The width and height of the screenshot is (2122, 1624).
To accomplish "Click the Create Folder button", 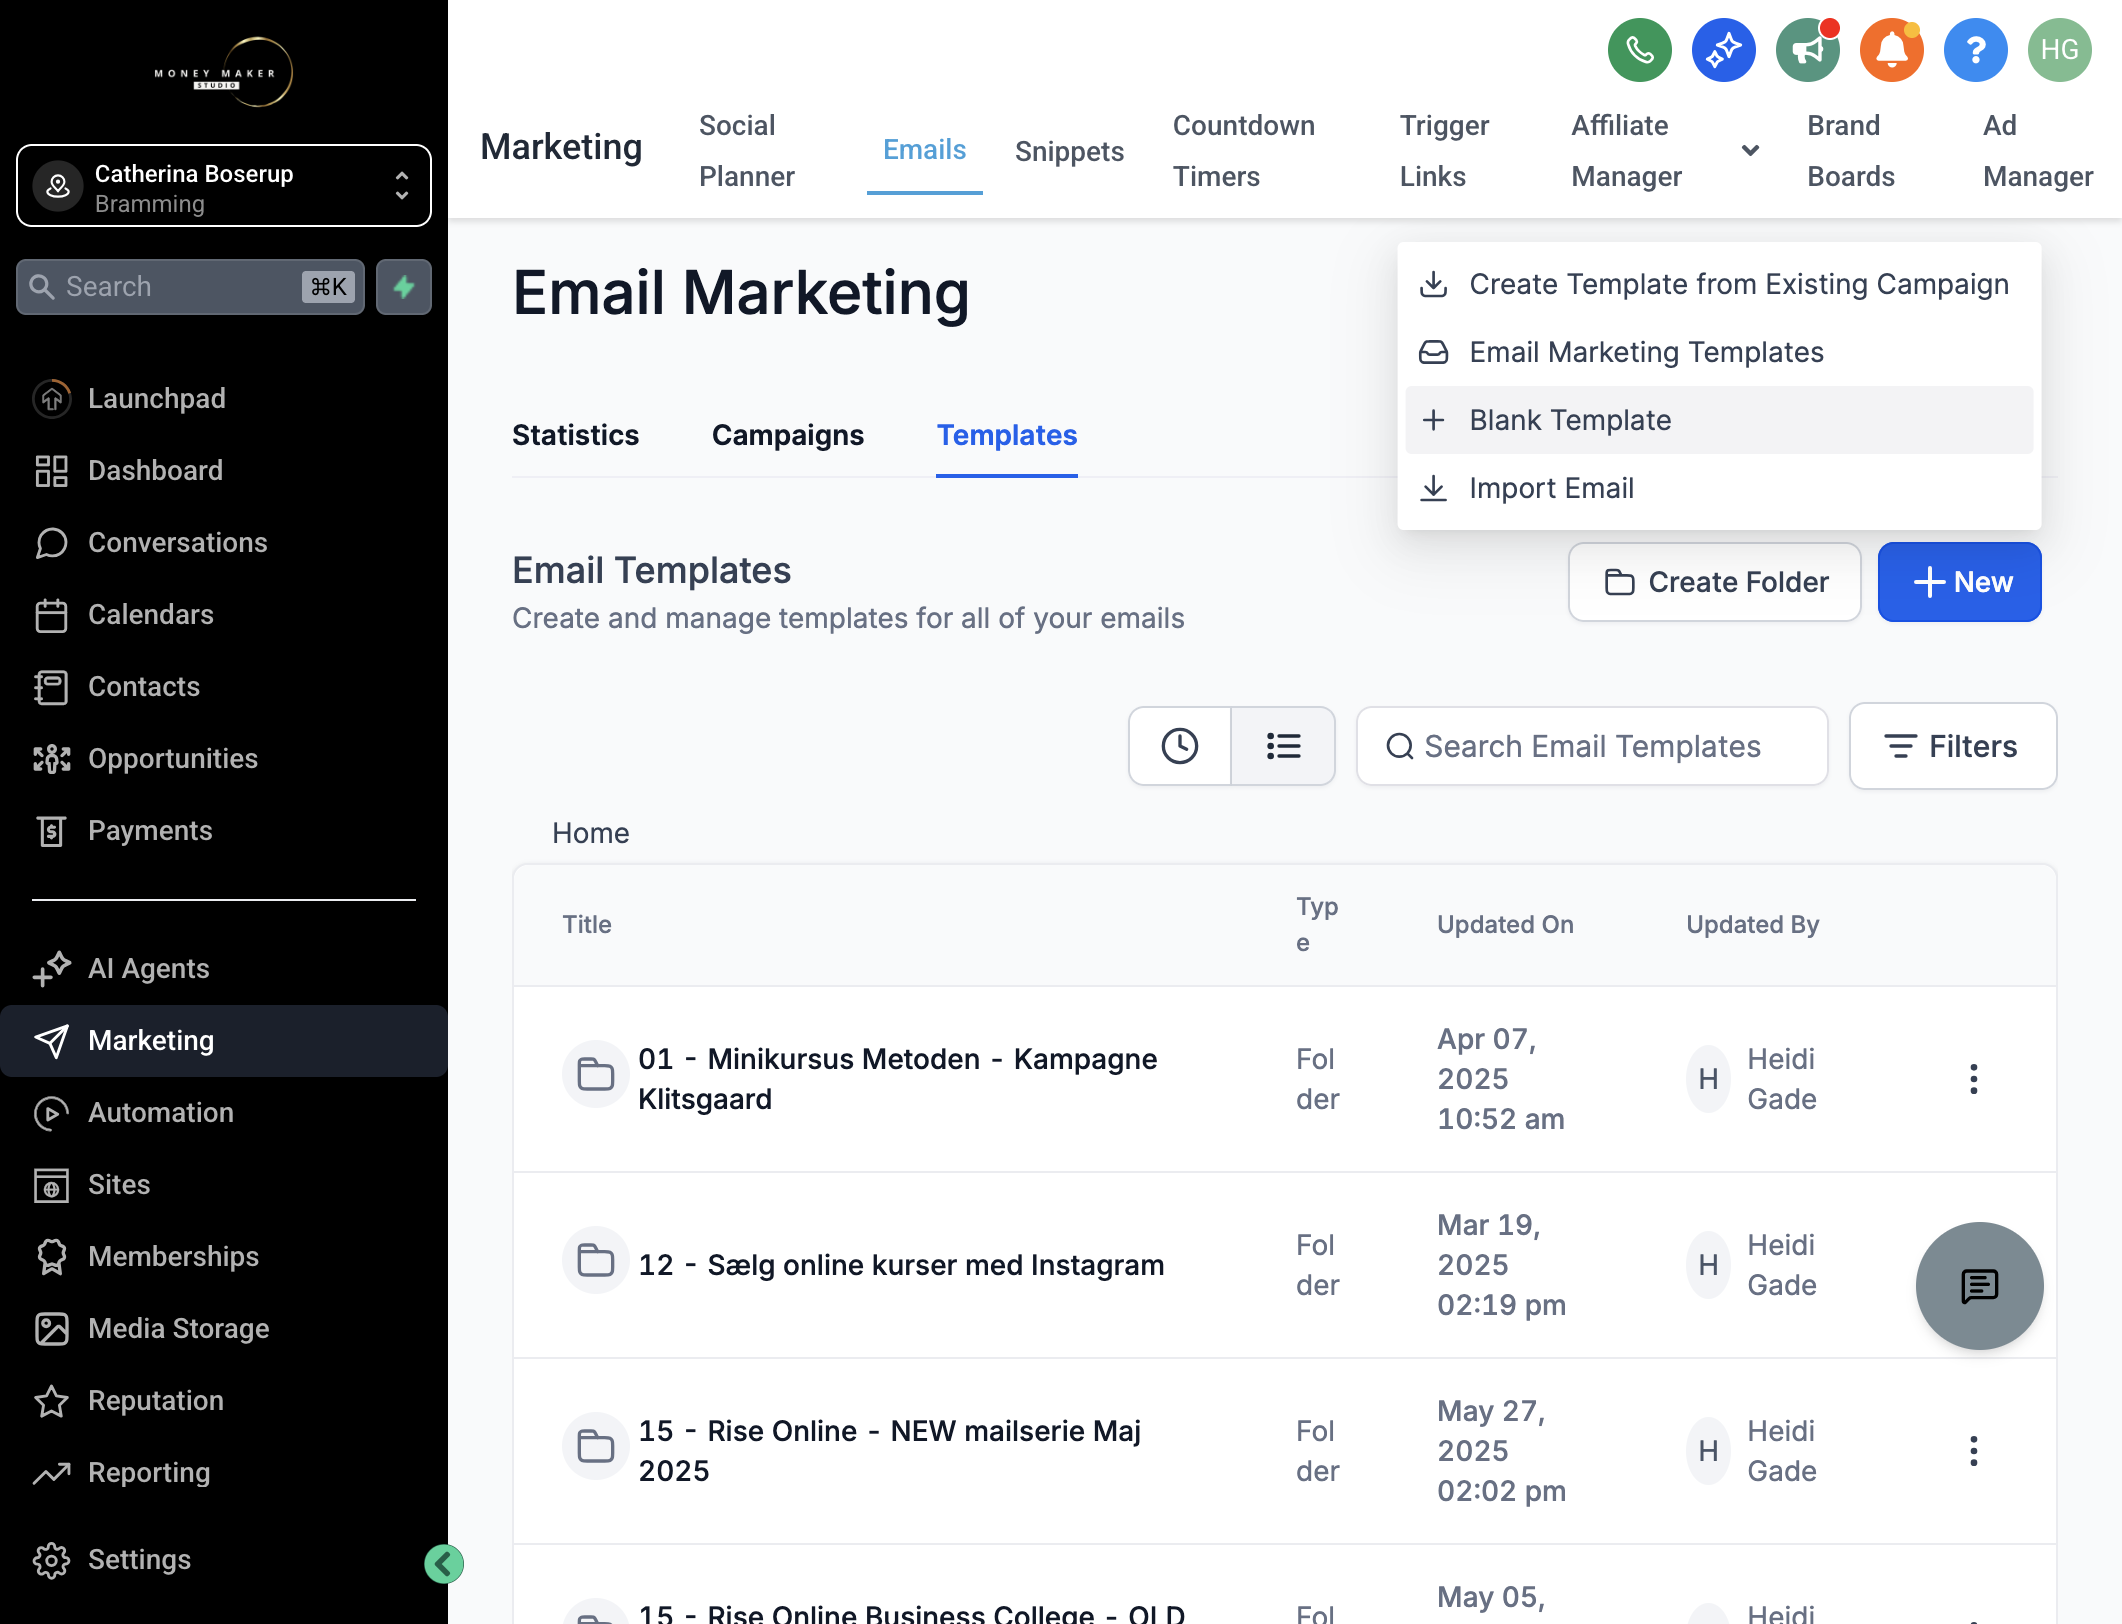I will click(x=1714, y=582).
